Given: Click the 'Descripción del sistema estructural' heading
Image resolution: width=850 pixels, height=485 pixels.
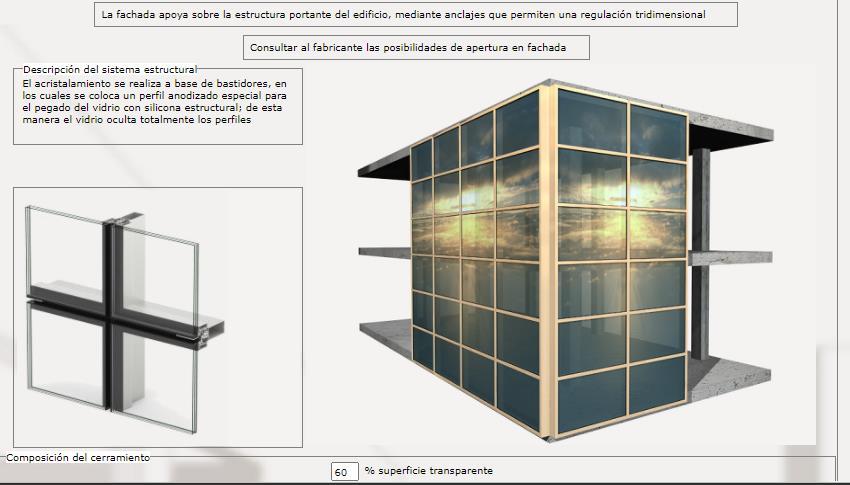Looking at the screenshot, I should click(110, 69).
